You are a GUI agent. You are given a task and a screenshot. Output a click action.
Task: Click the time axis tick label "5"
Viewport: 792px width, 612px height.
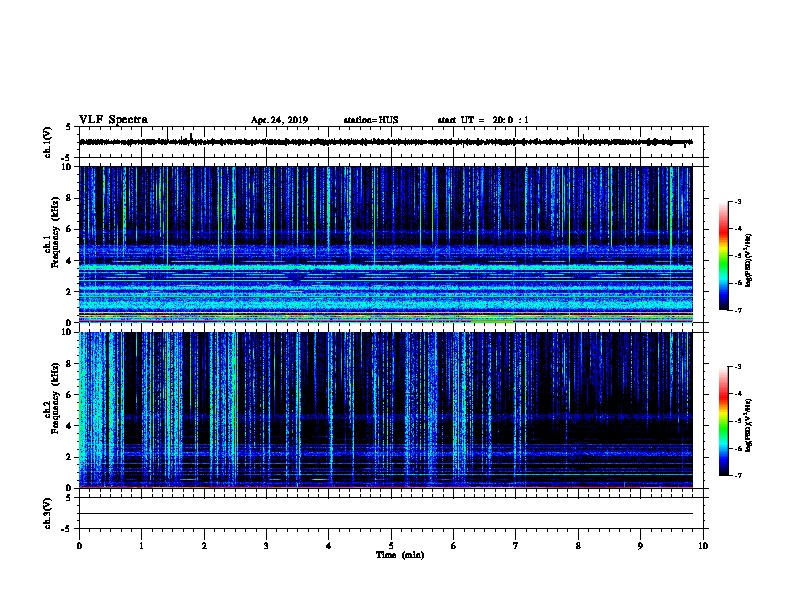click(x=391, y=546)
